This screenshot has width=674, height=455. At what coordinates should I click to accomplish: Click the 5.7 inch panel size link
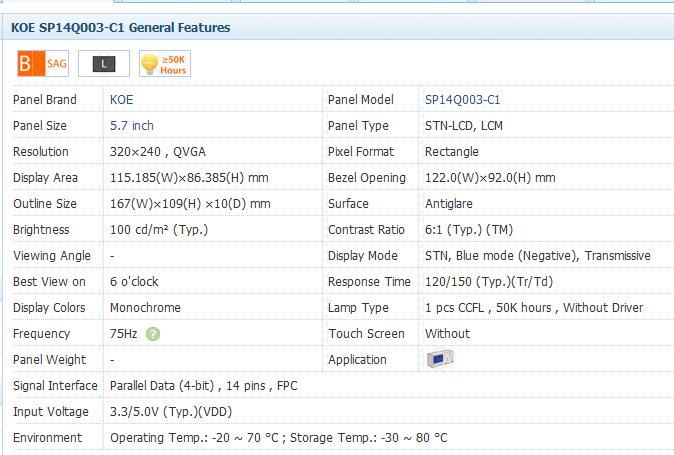pyautogui.click(x=132, y=125)
